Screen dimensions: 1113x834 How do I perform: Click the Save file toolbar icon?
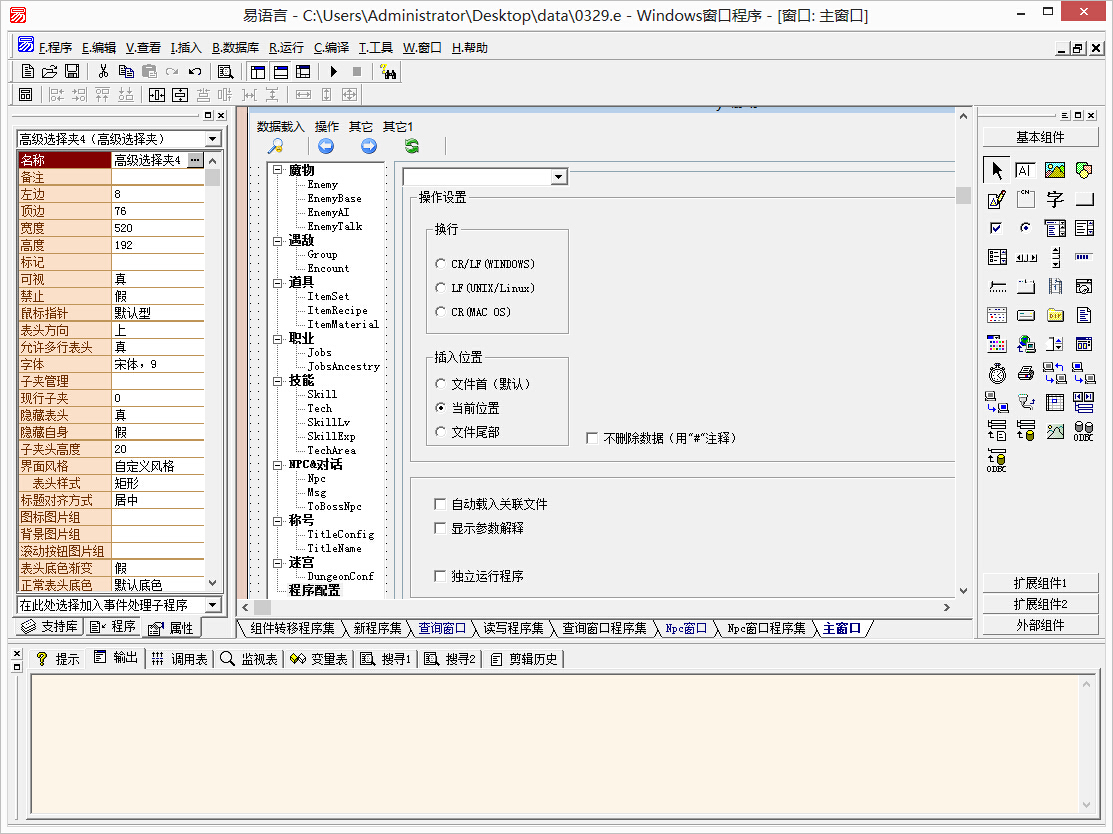[72, 71]
